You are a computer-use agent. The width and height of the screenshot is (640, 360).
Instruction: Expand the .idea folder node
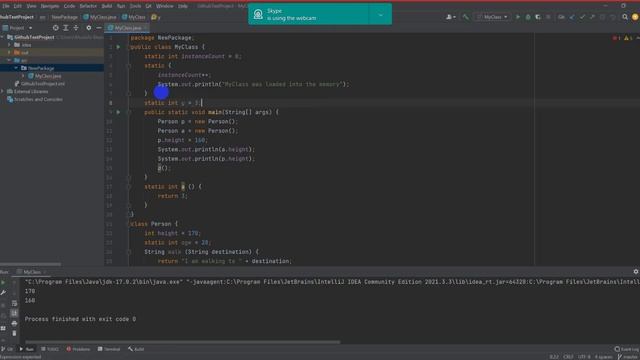9,45
